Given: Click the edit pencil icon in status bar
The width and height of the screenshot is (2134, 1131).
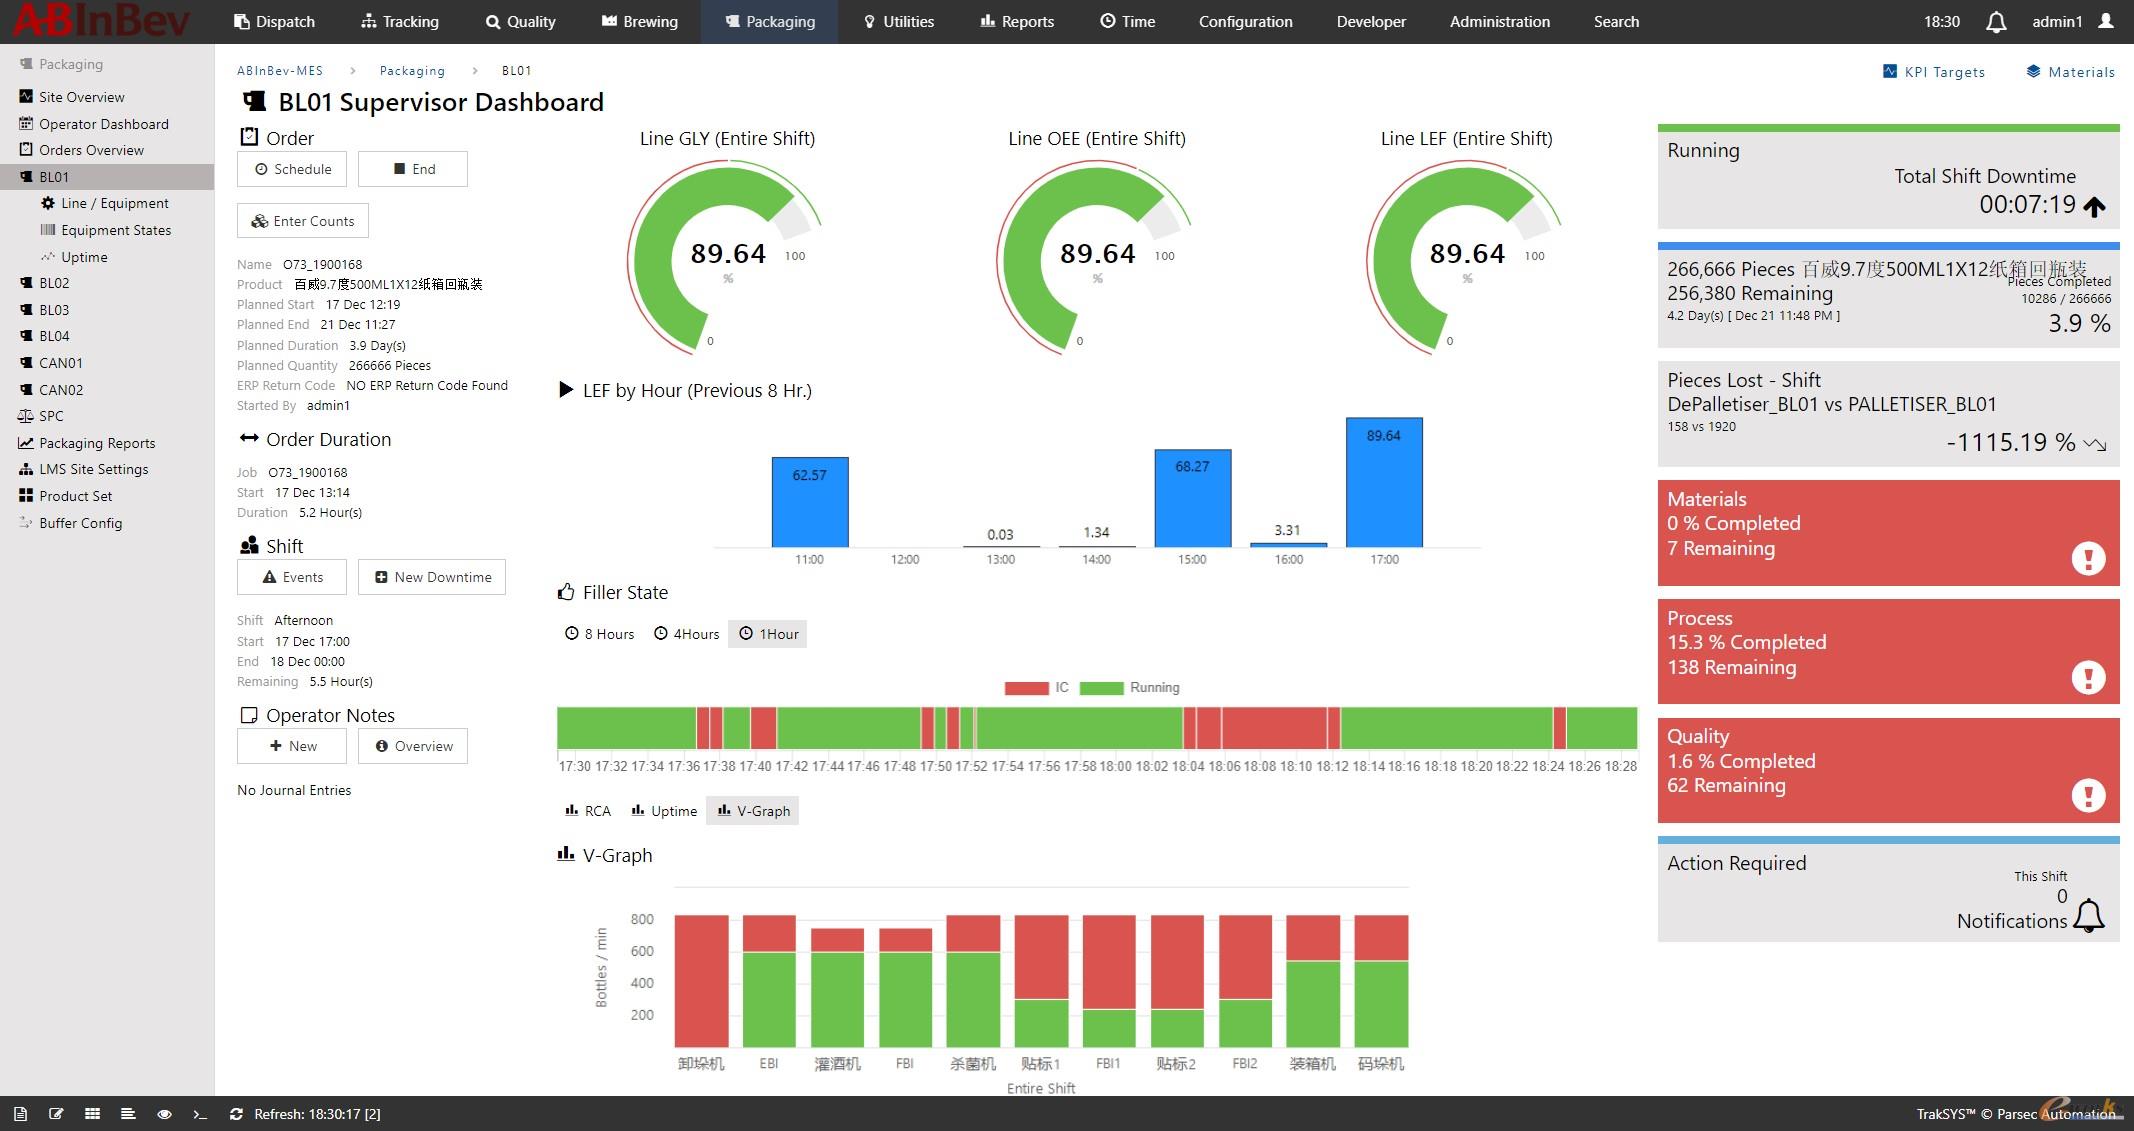Looking at the screenshot, I should pos(56,1113).
